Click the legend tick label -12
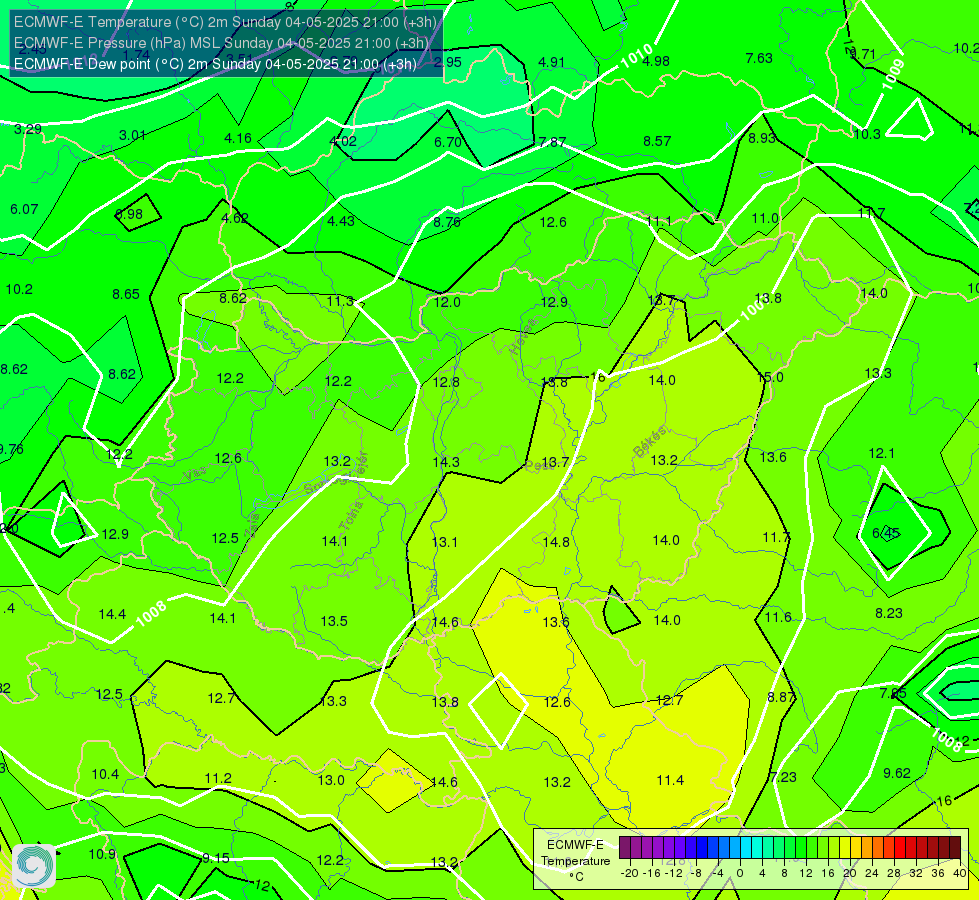 [674, 873]
